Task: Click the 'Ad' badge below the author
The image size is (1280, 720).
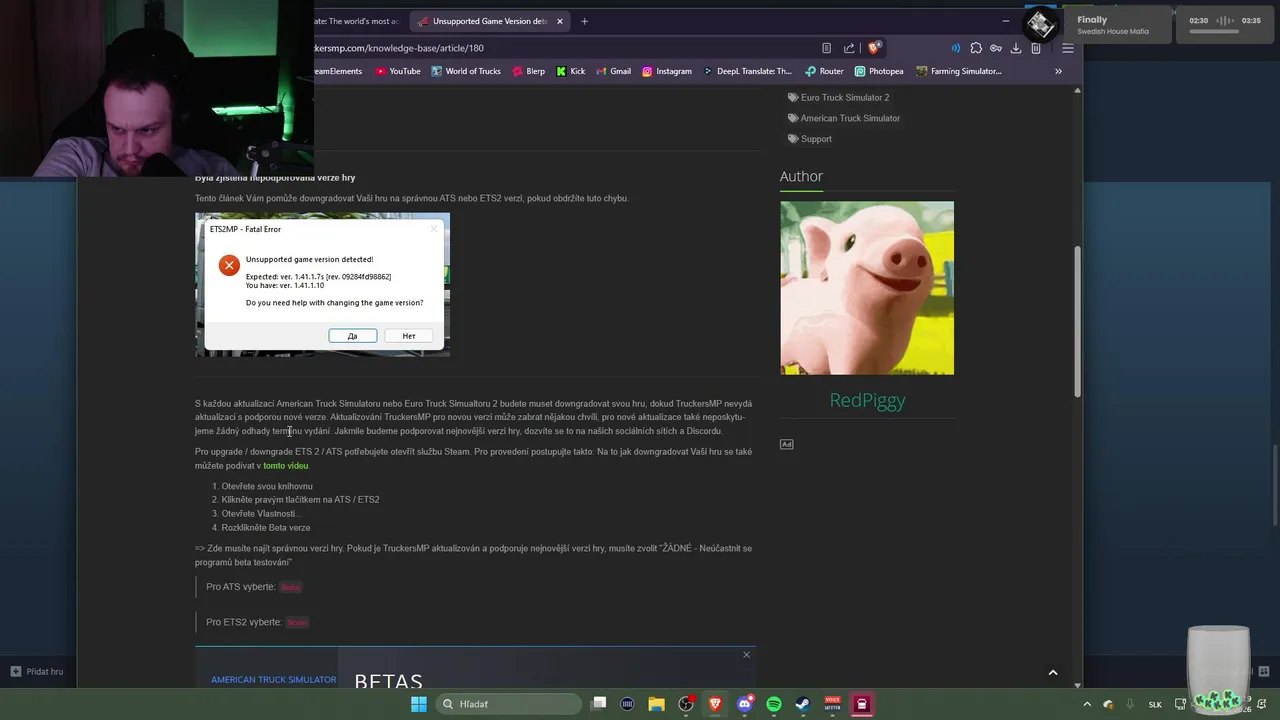Action: [x=787, y=444]
